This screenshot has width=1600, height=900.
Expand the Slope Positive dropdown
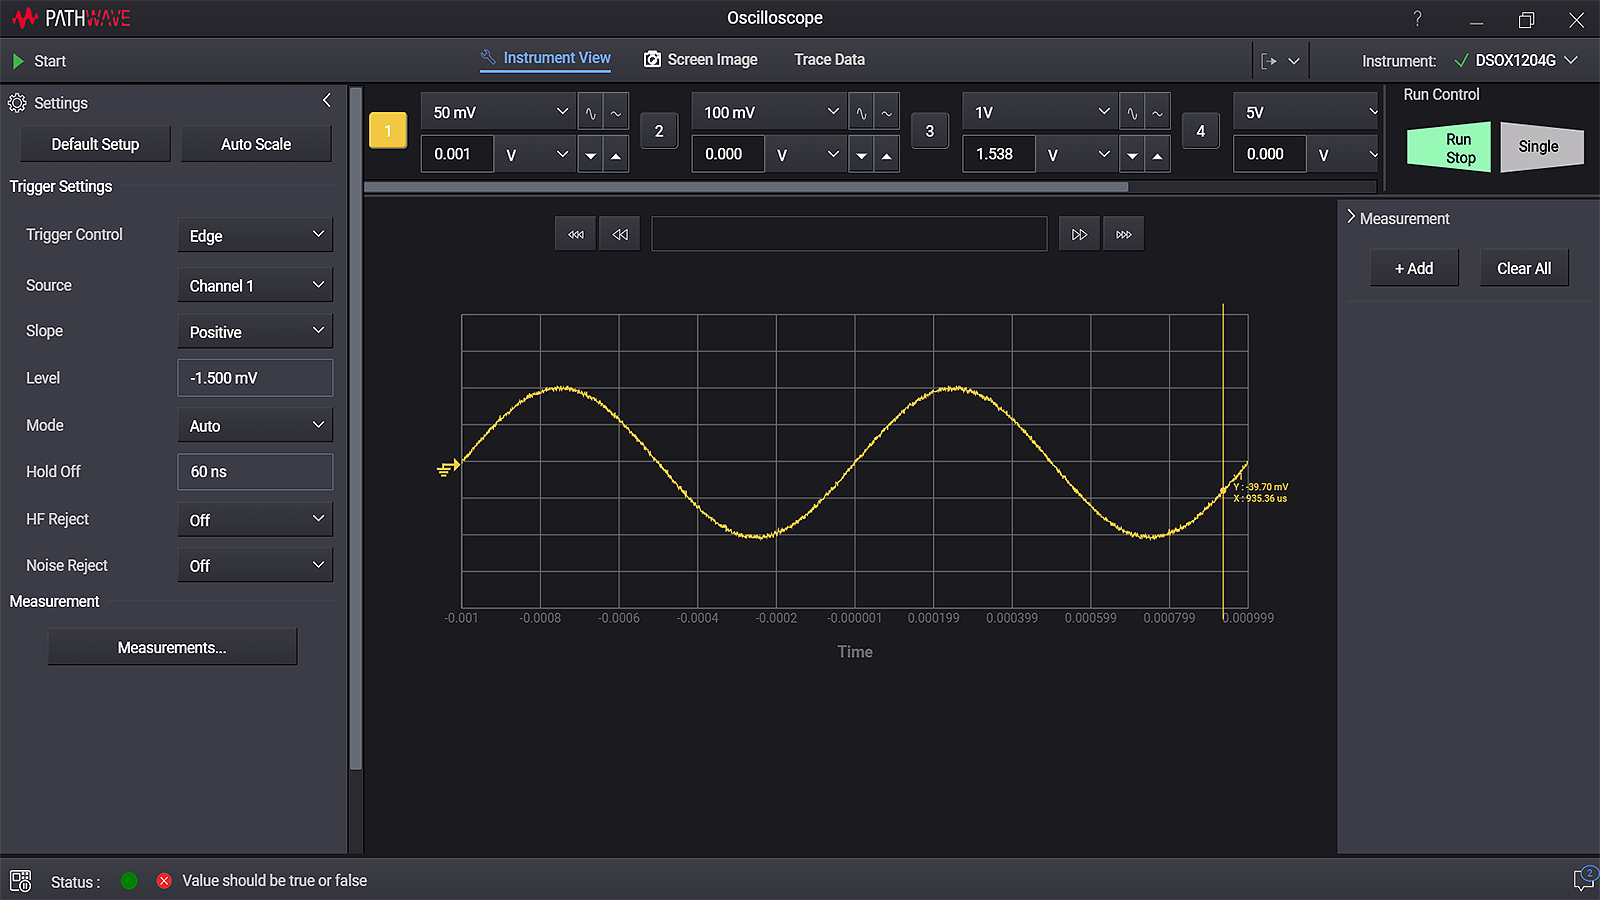click(255, 331)
